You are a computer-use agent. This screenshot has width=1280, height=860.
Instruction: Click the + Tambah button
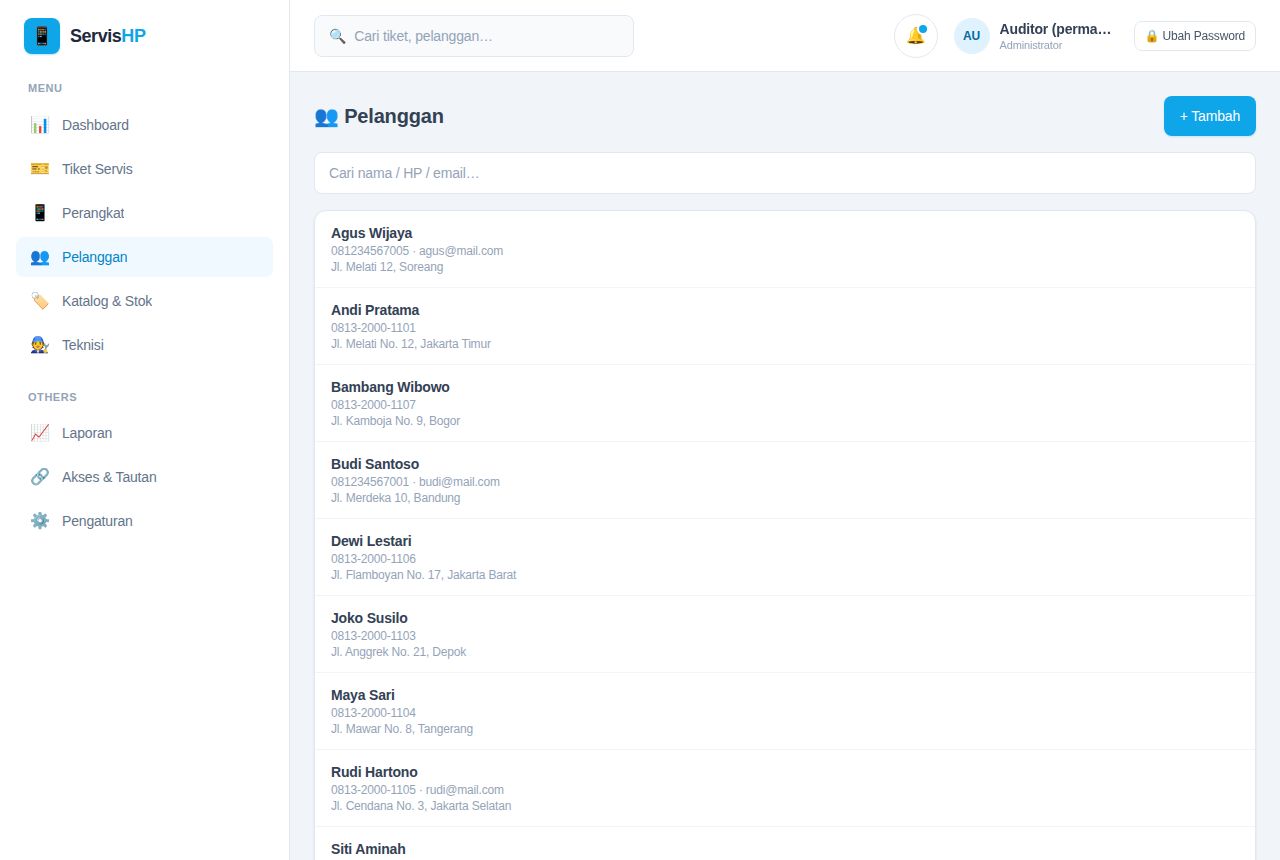pyautogui.click(x=1210, y=116)
